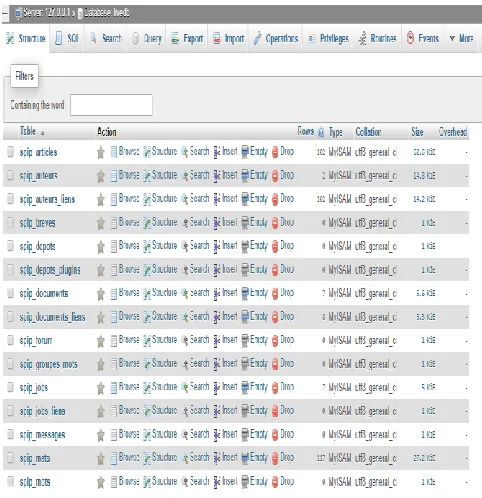482x498 pixels.
Task: Click the Structure tab
Action: tap(26, 38)
